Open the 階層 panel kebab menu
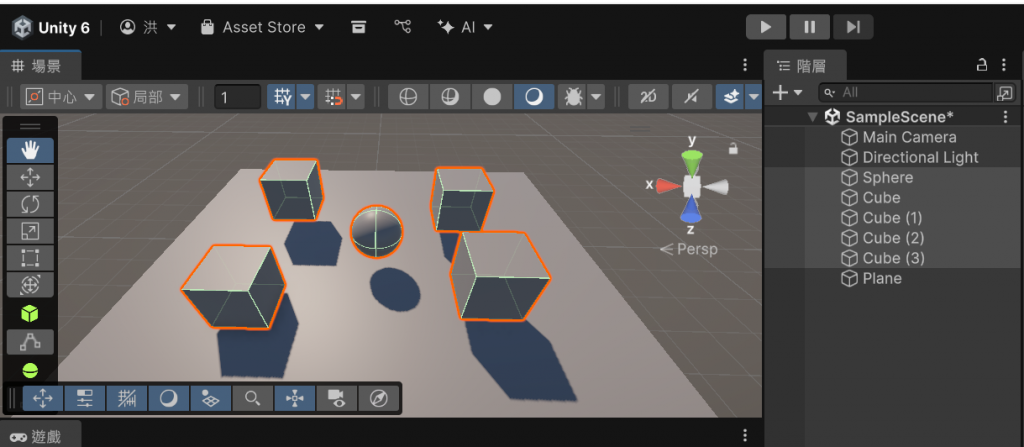The width and height of the screenshot is (1024, 447). click(x=1004, y=65)
